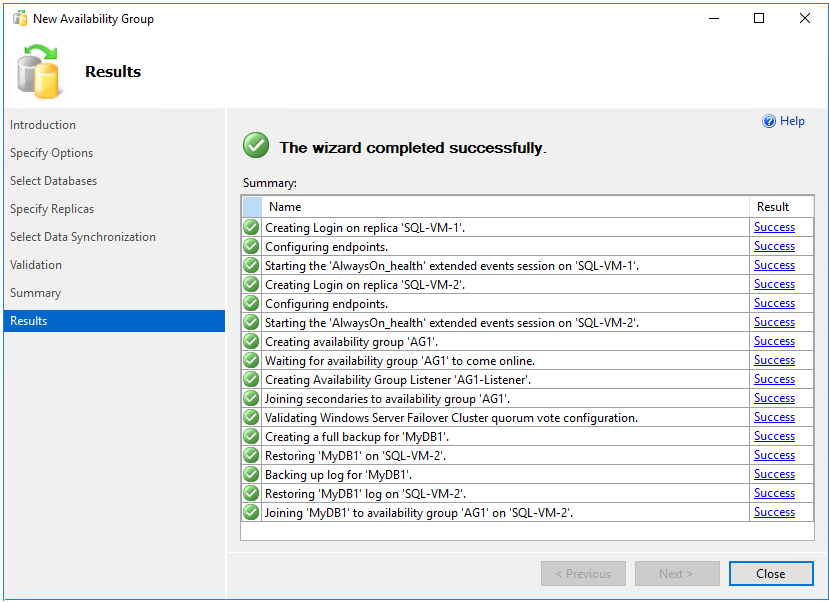Click the database wizard icon in the header
829x602 pixels.
coord(40,71)
